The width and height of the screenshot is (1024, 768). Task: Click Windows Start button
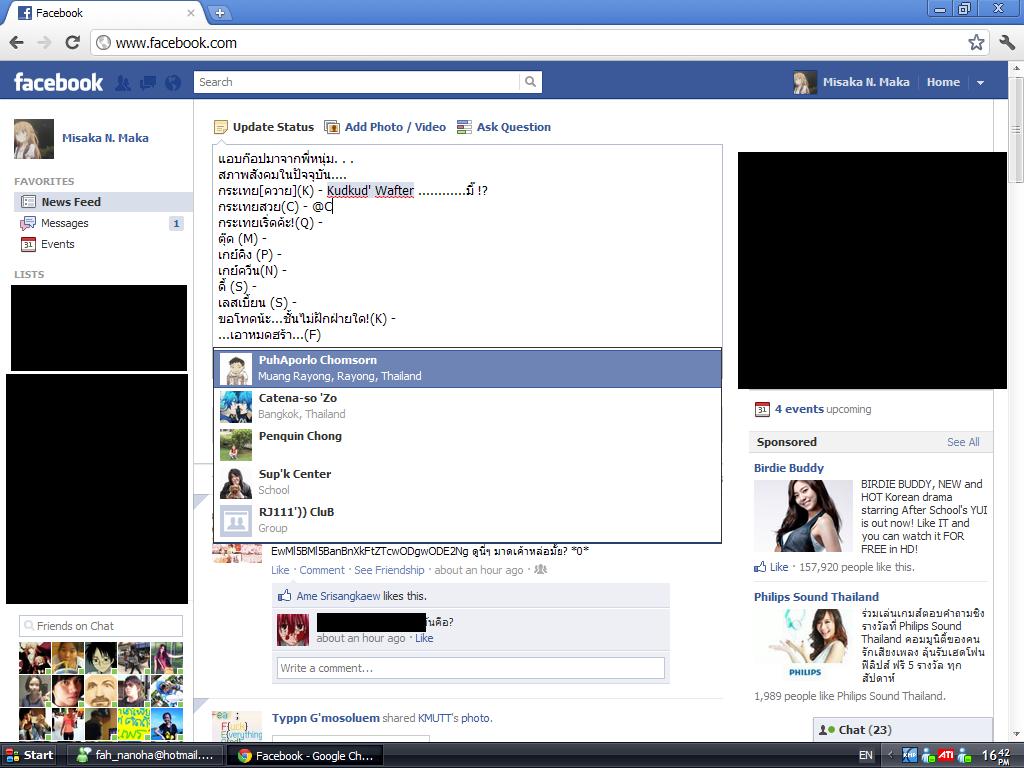(29, 755)
